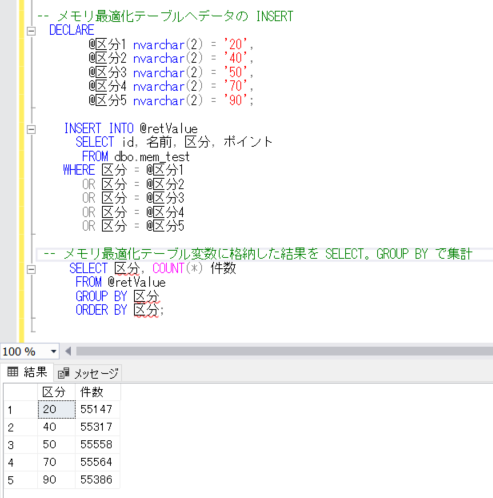Viewport: 493px width, 498px height.
Task: Switch to the 結果 tab
Action: tap(27, 372)
